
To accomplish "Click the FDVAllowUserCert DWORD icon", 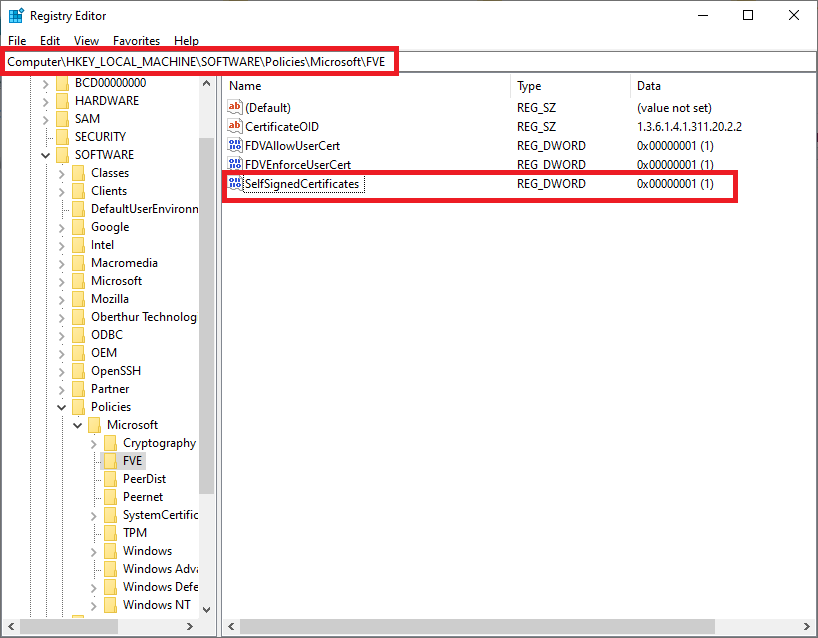I will coord(235,146).
